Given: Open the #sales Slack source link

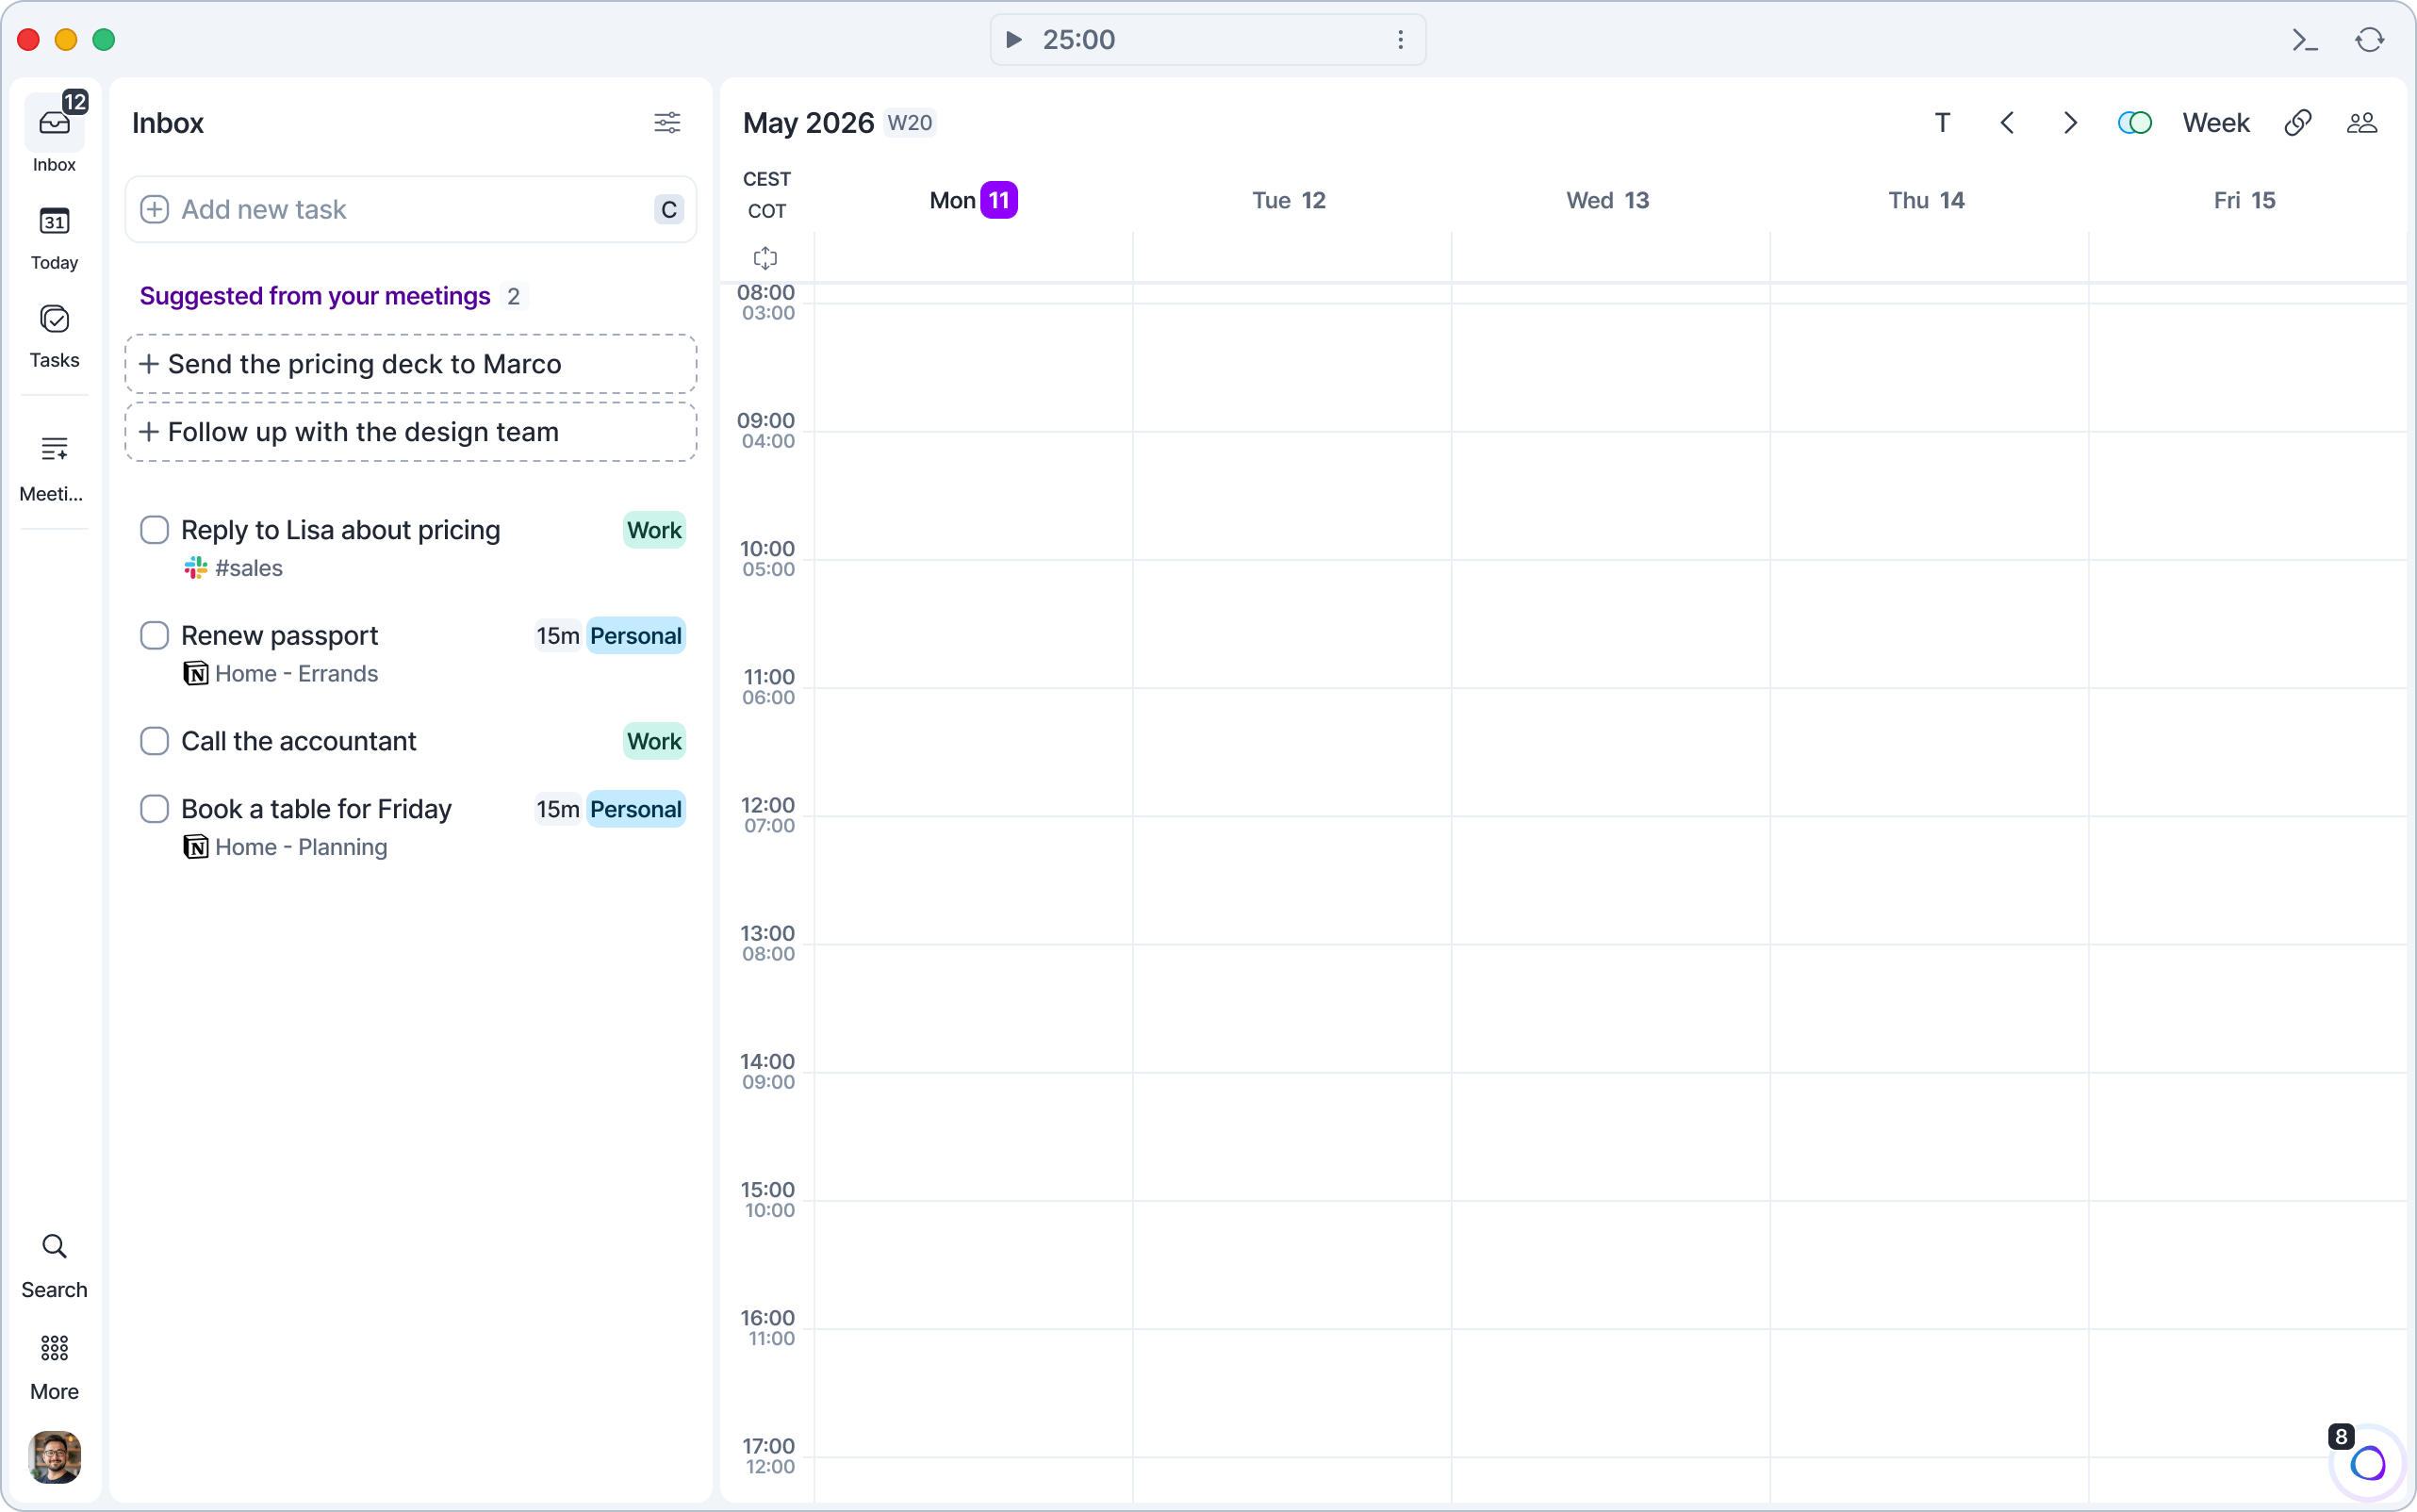Looking at the screenshot, I should pyautogui.click(x=233, y=568).
